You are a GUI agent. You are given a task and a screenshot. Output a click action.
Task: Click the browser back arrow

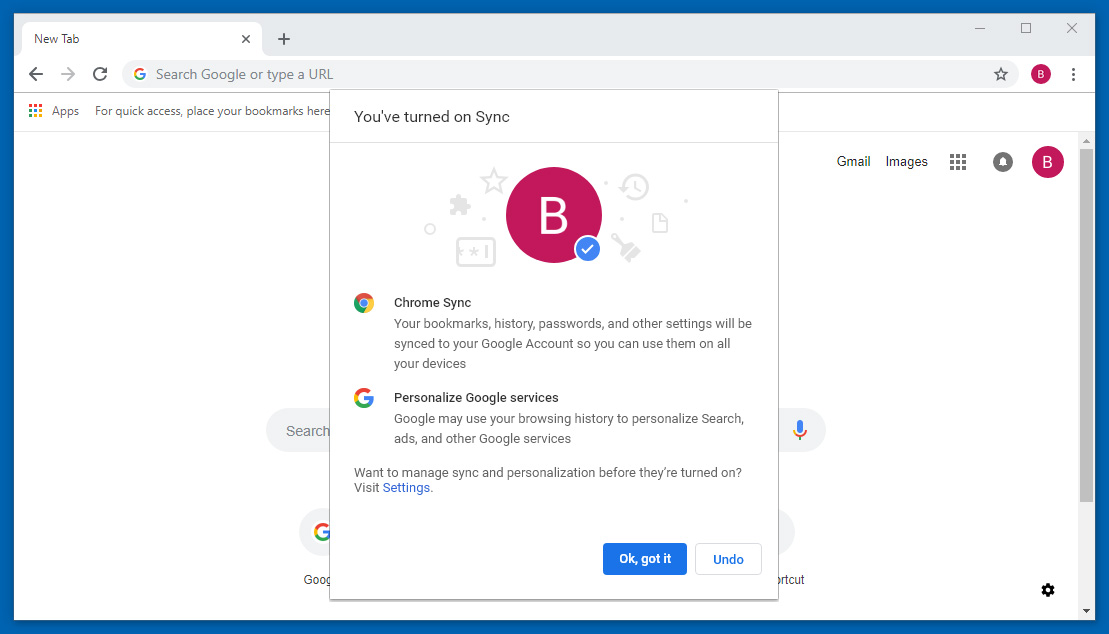(36, 74)
